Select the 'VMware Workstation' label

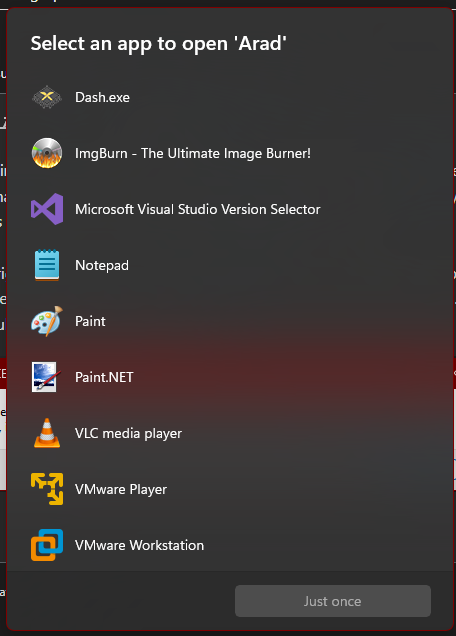click(x=140, y=545)
